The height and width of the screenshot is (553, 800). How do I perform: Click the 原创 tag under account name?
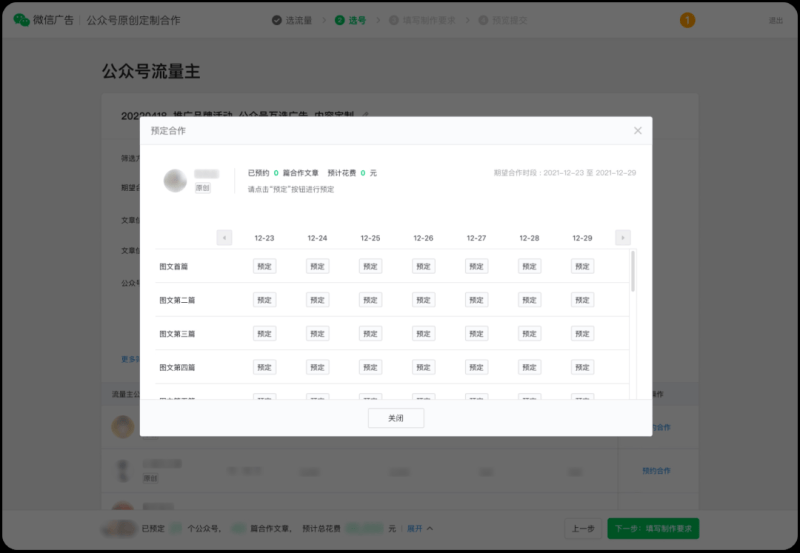point(203,188)
